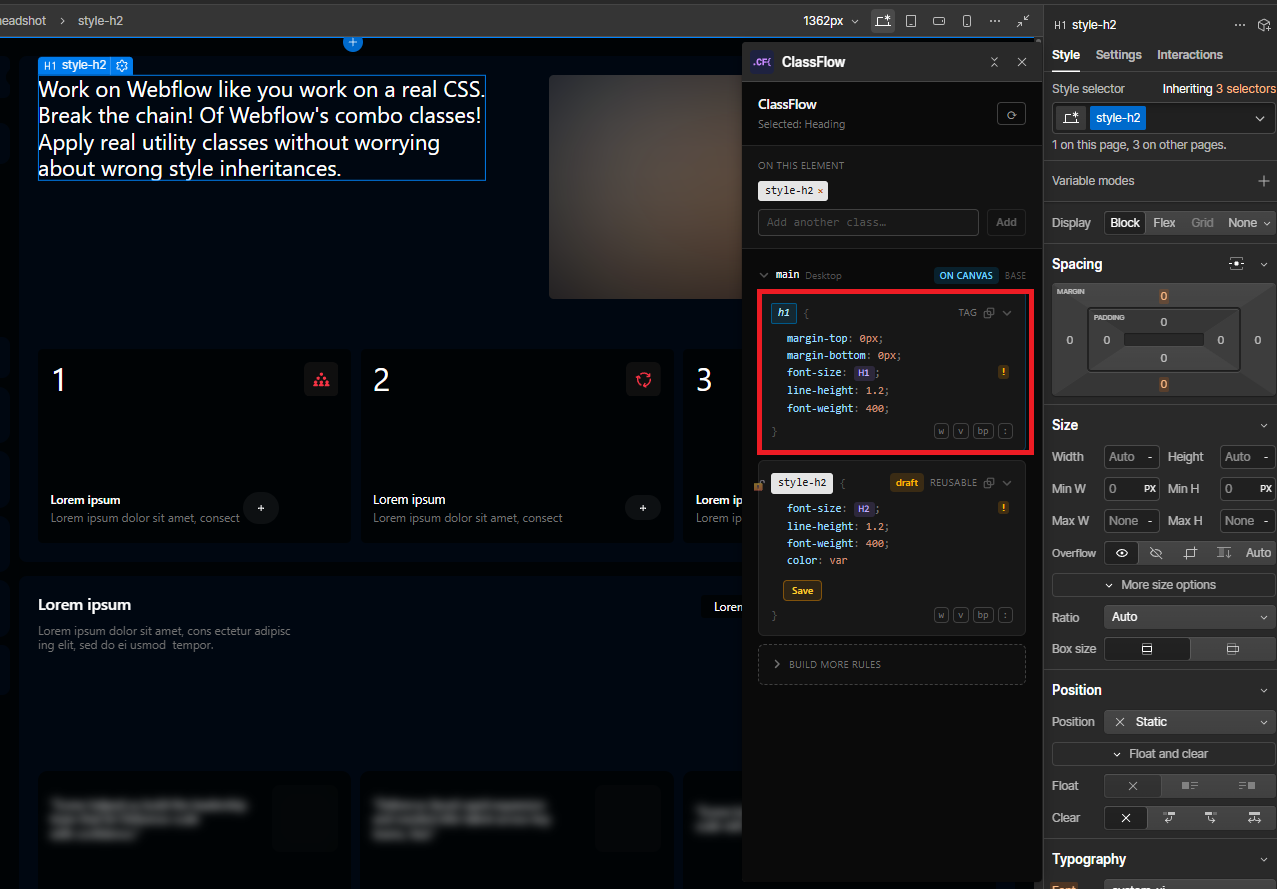
Task: Click the warning icon beside h1 font-size
Action: [x=1003, y=372]
